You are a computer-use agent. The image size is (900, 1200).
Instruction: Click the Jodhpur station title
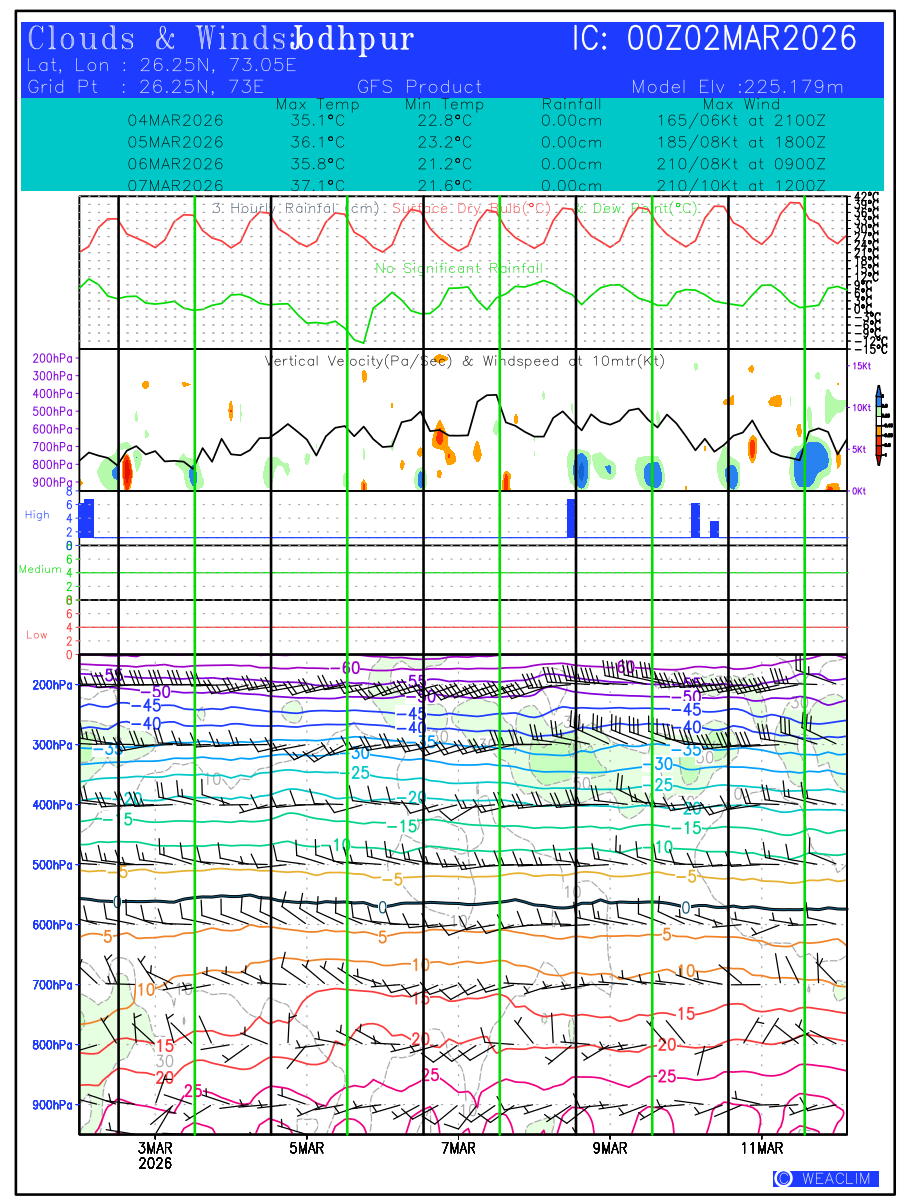point(352,40)
